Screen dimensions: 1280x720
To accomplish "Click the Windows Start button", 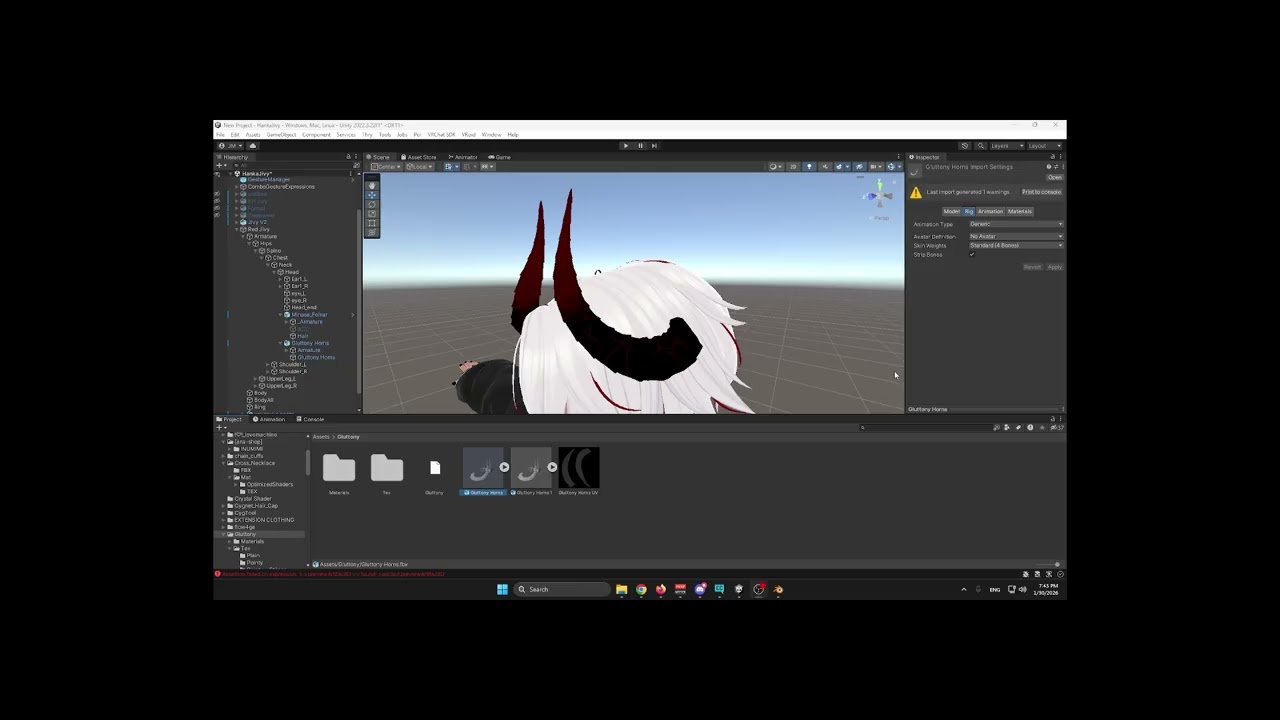I will [x=502, y=589].
